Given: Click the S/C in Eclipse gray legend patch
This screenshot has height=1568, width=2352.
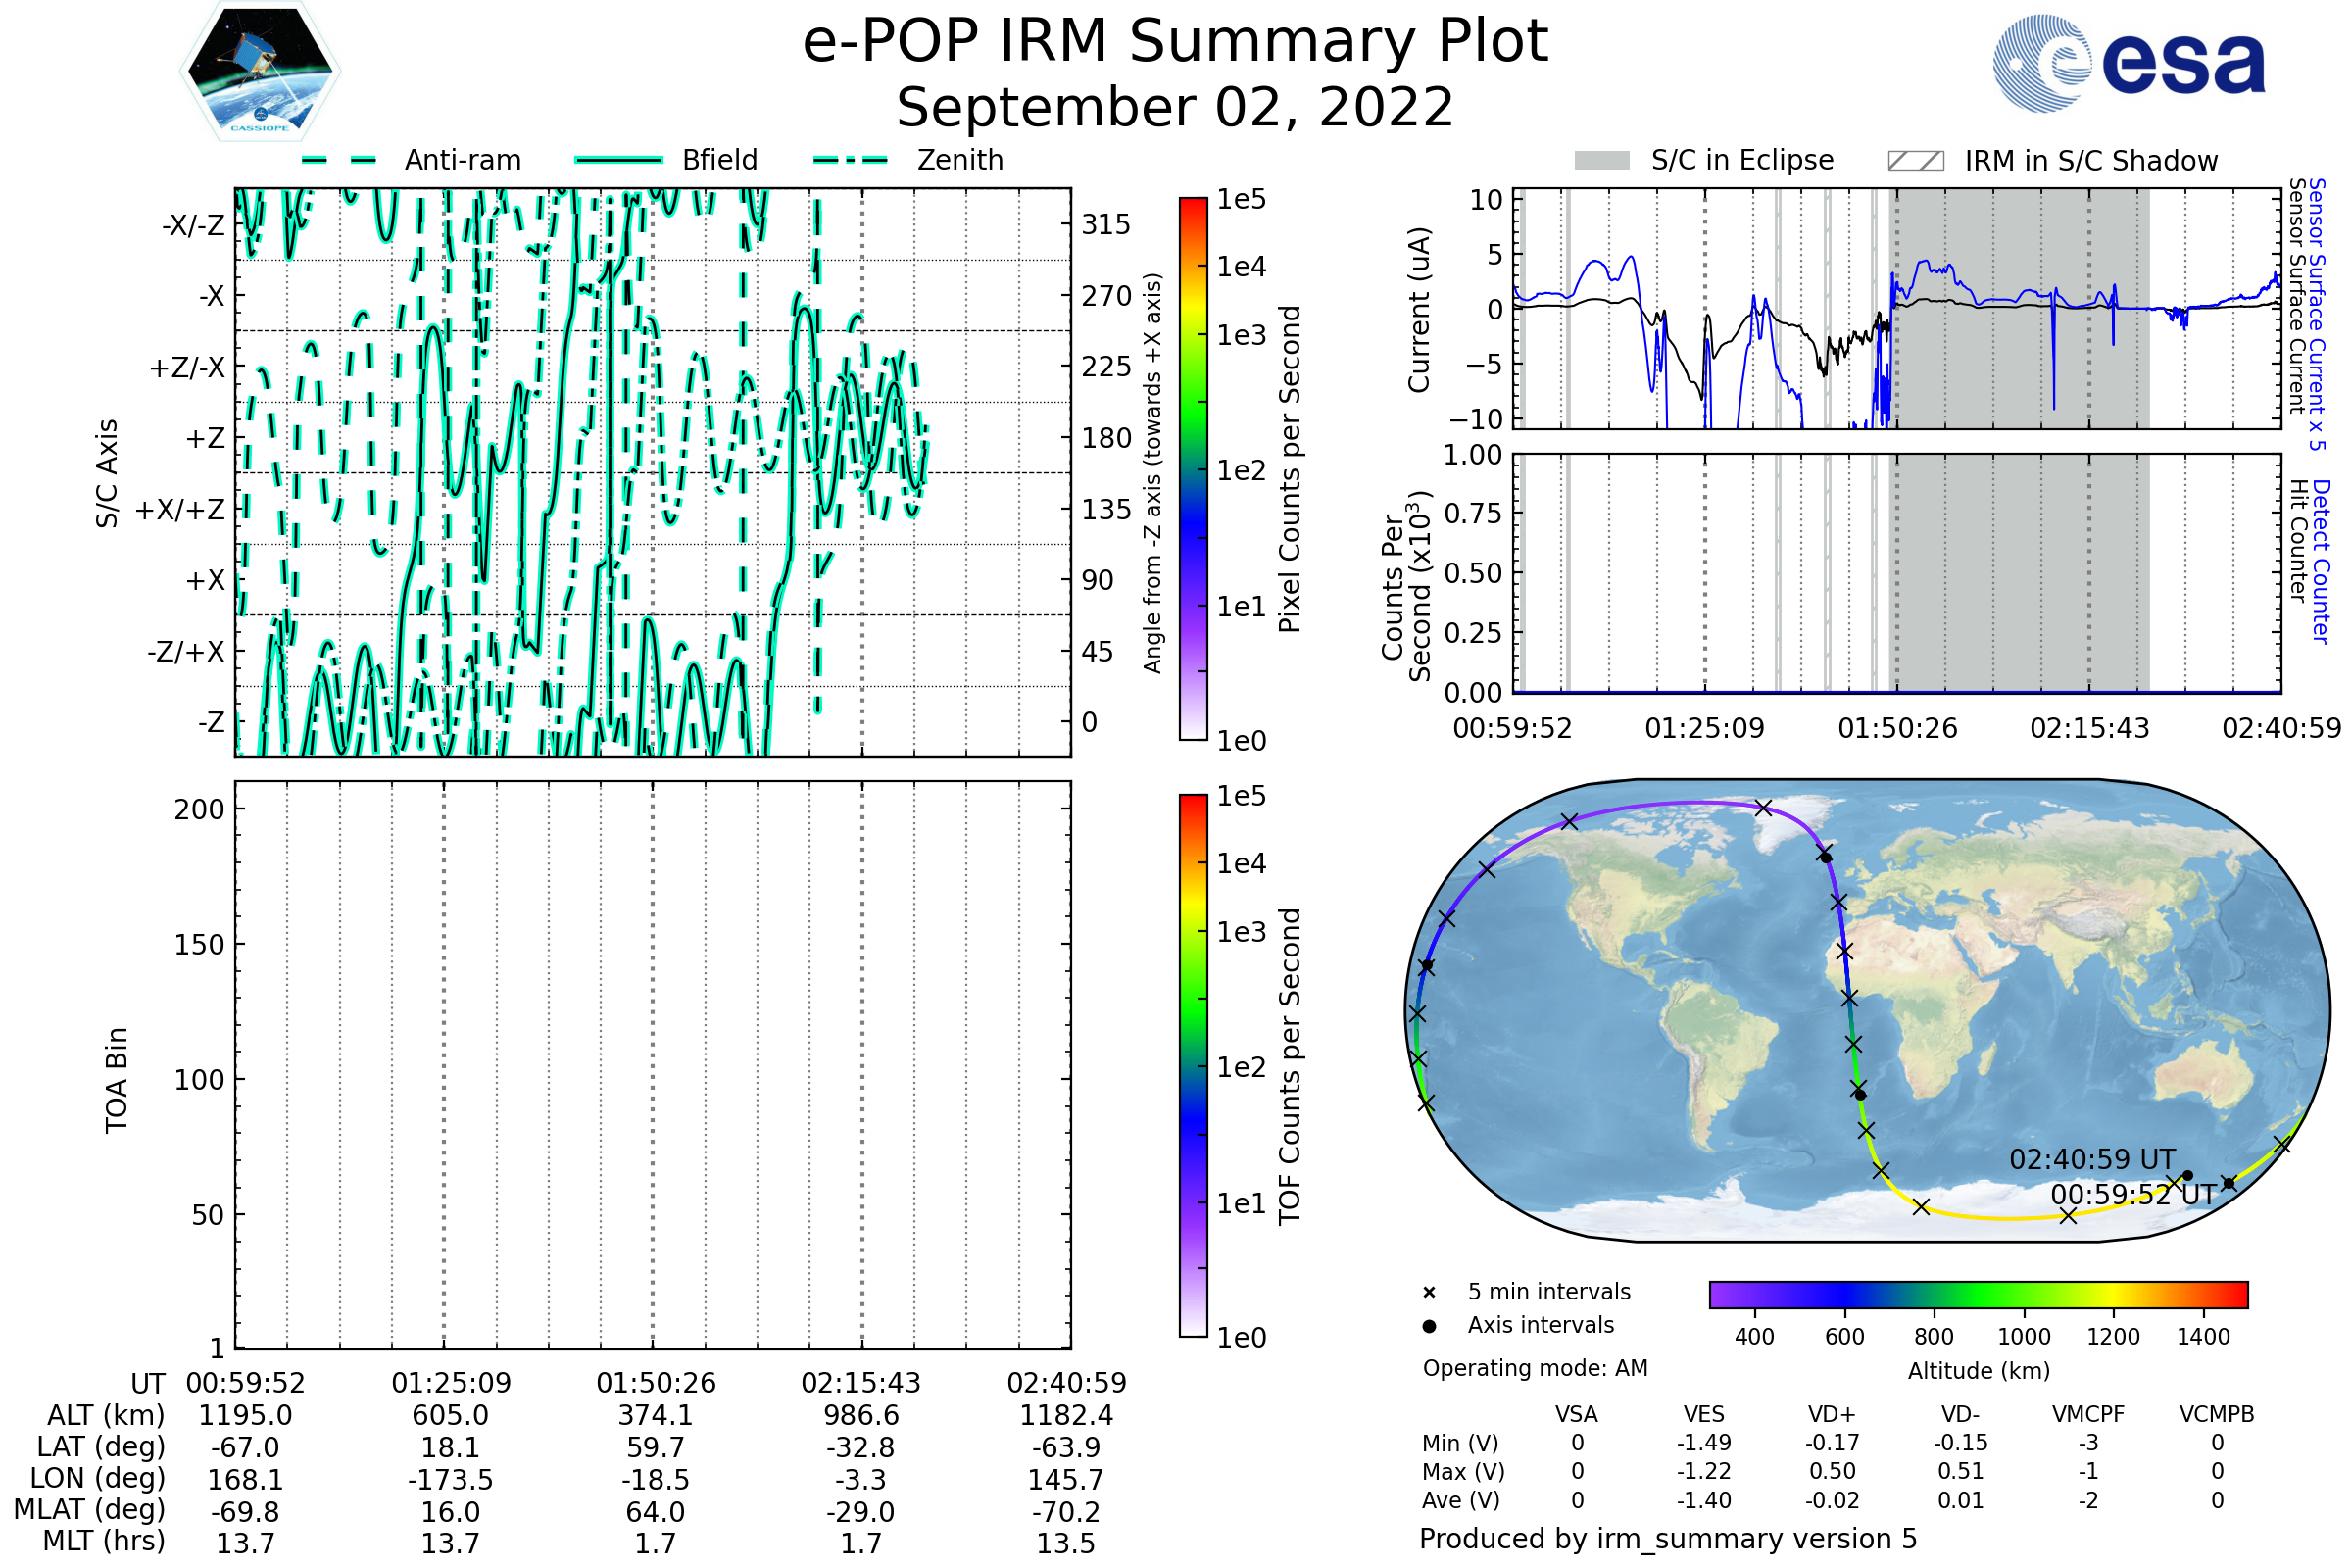Looking at the screenshot, I should click(x=1602, y=161).
